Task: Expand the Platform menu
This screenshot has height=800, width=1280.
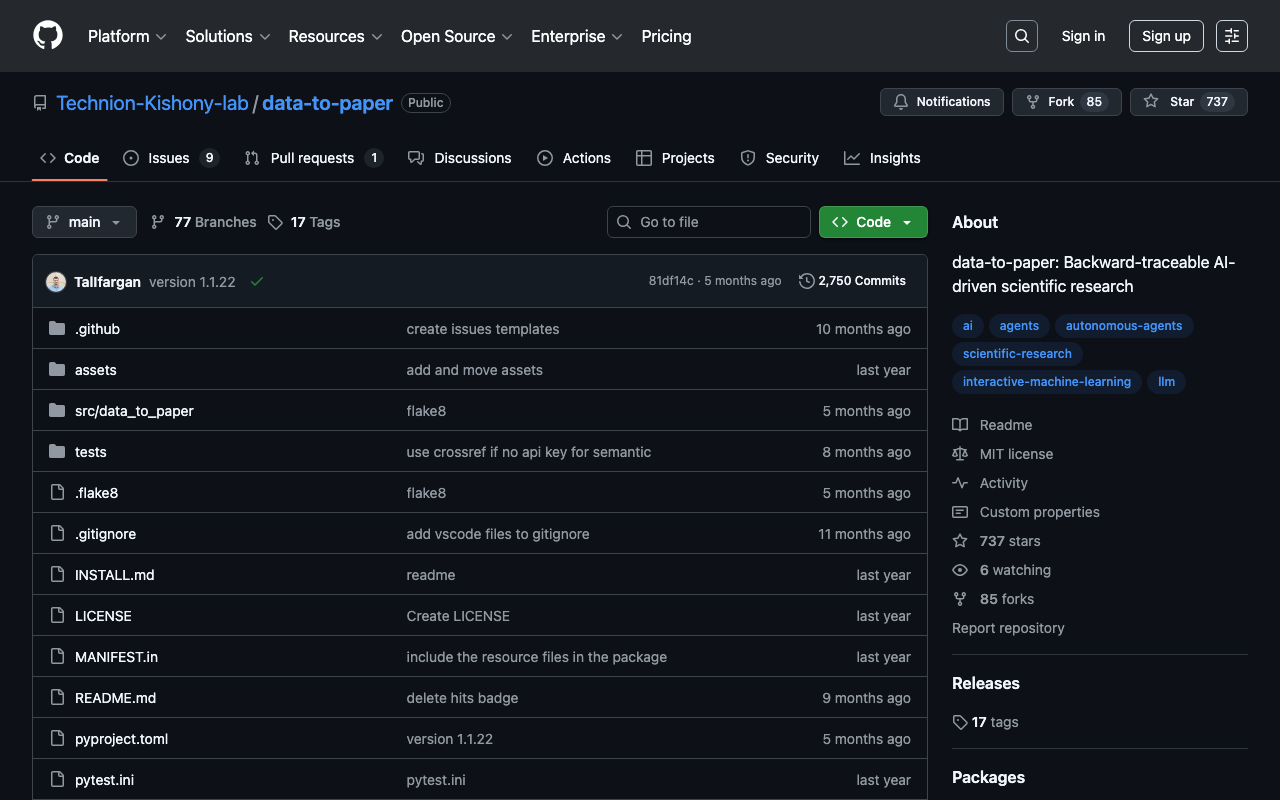Action: (x=126, y=36)
